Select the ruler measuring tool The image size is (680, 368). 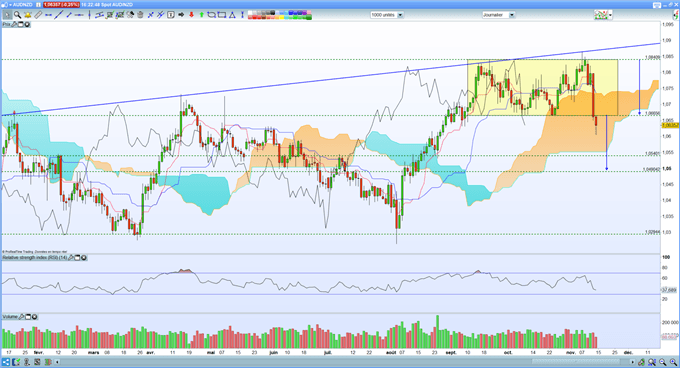[38, 15]
